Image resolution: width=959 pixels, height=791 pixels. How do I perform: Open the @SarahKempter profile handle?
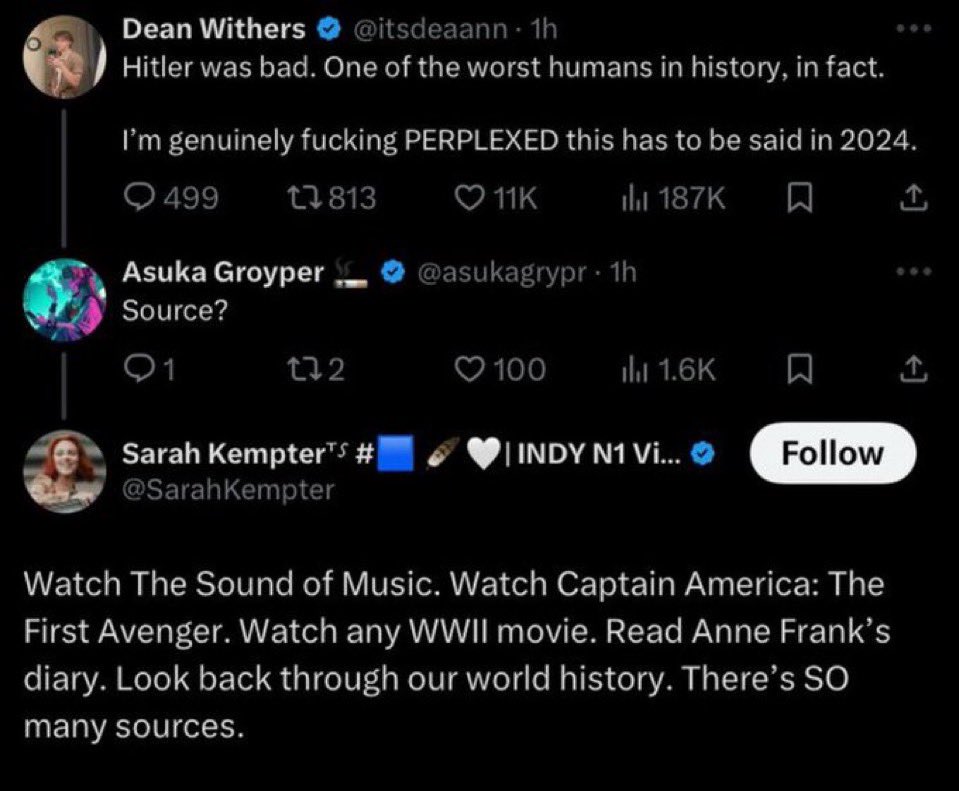pyautogui.click(x=228, y=489)
